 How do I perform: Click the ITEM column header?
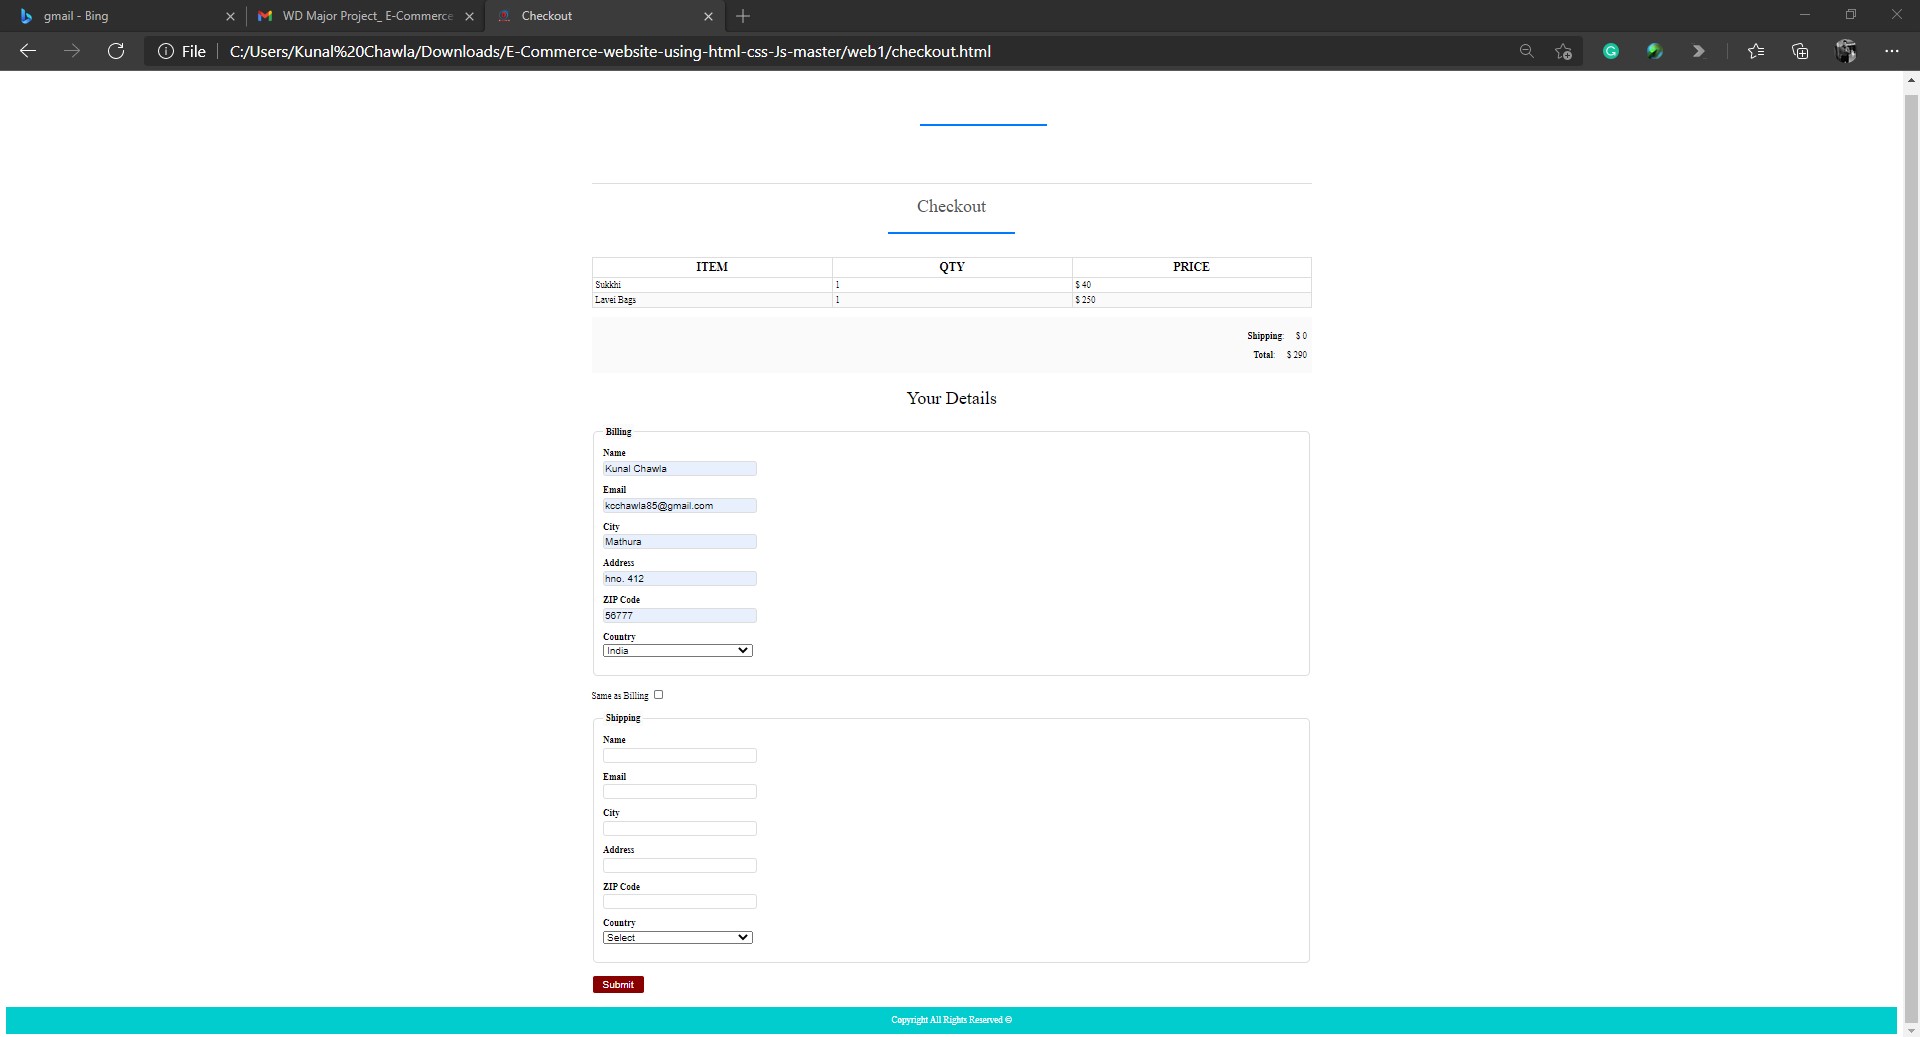click(x=712, y=267)
